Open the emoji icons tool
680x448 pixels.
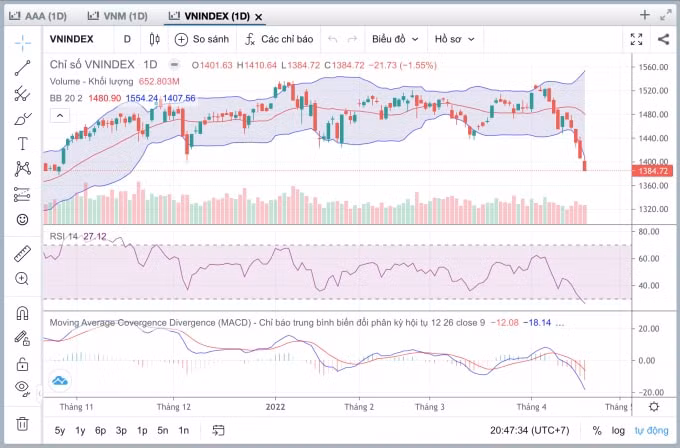click(x=23, y=219)
